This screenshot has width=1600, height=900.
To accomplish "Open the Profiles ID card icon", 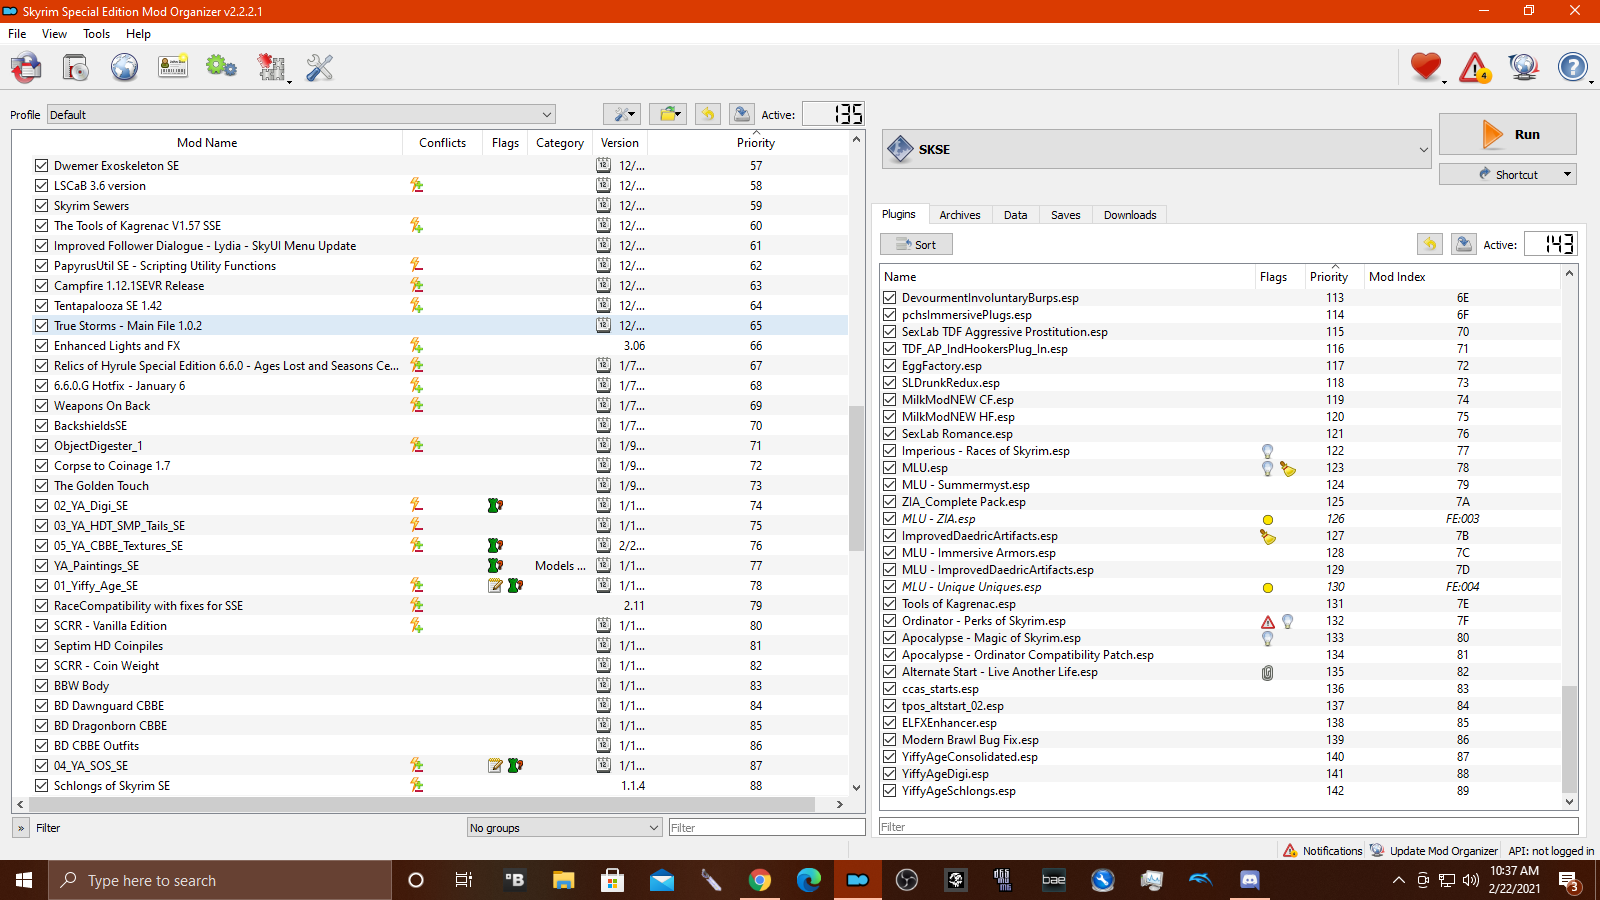I will click(x=173, y=68).
